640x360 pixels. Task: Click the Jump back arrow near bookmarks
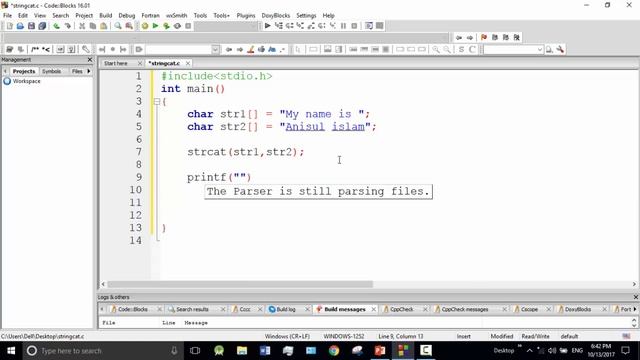459,37
